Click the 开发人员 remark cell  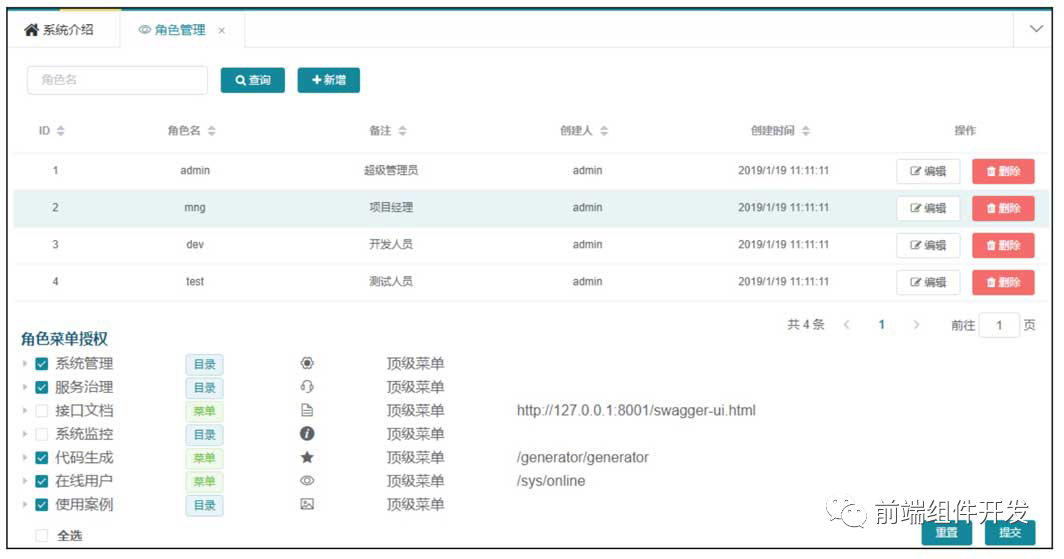pyautogui.click(x=391, y=244)
